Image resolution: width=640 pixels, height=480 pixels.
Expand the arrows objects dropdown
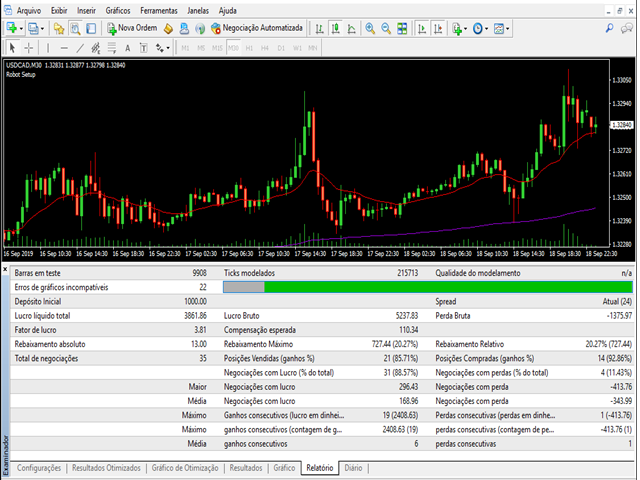[x=168, y=48]
